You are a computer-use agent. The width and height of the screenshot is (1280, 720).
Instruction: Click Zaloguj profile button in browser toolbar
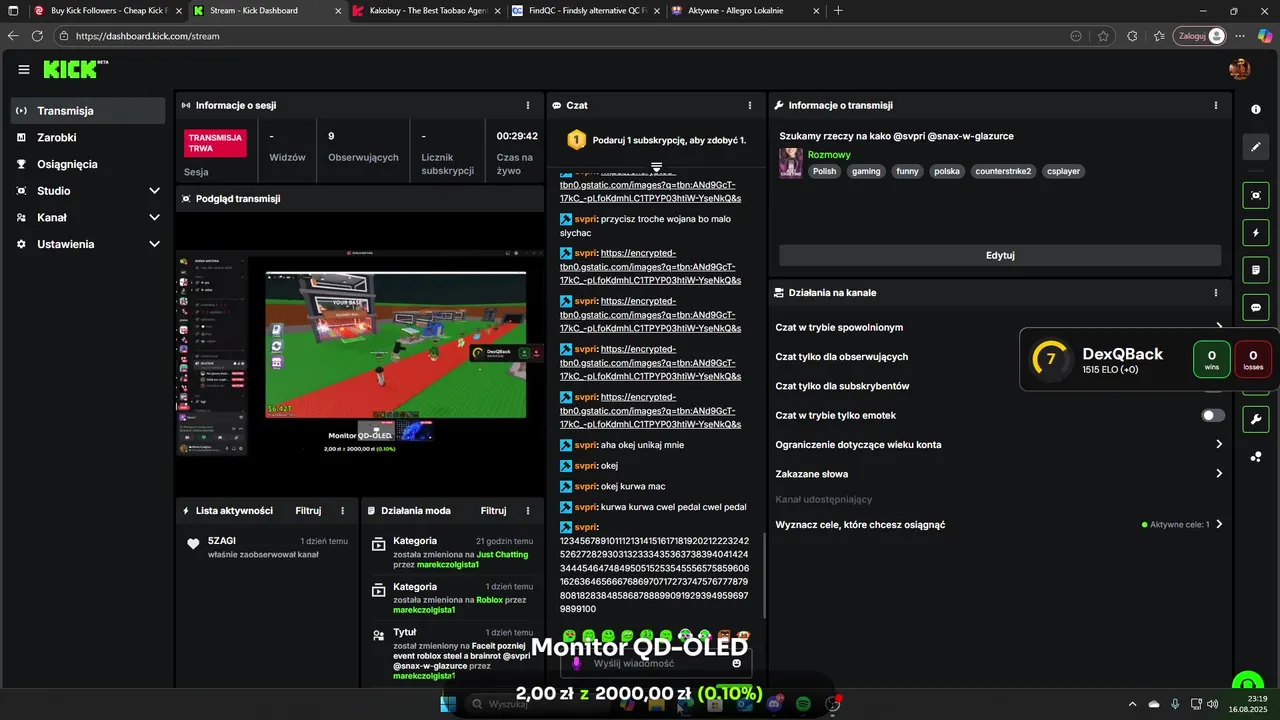[1201, 35]
